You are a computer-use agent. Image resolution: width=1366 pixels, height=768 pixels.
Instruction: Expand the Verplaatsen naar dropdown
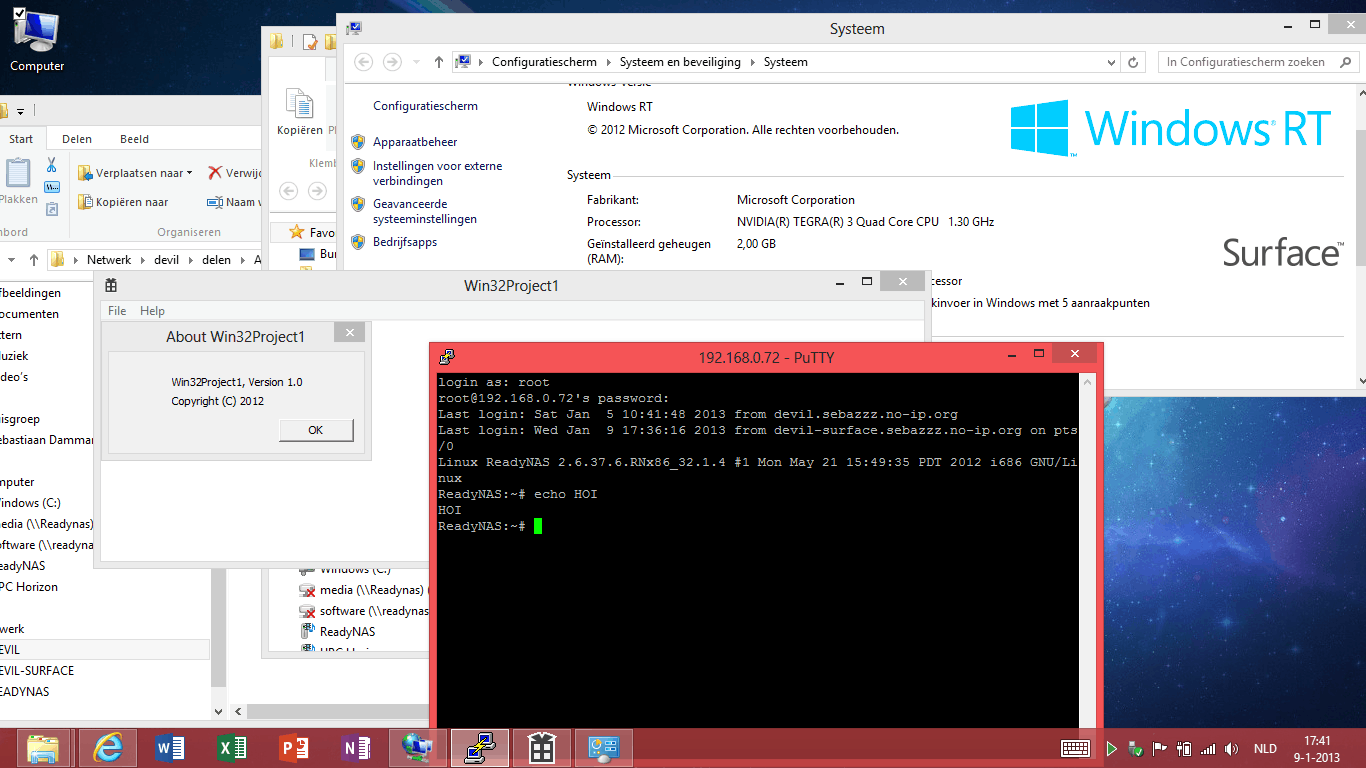coord(190,173)
